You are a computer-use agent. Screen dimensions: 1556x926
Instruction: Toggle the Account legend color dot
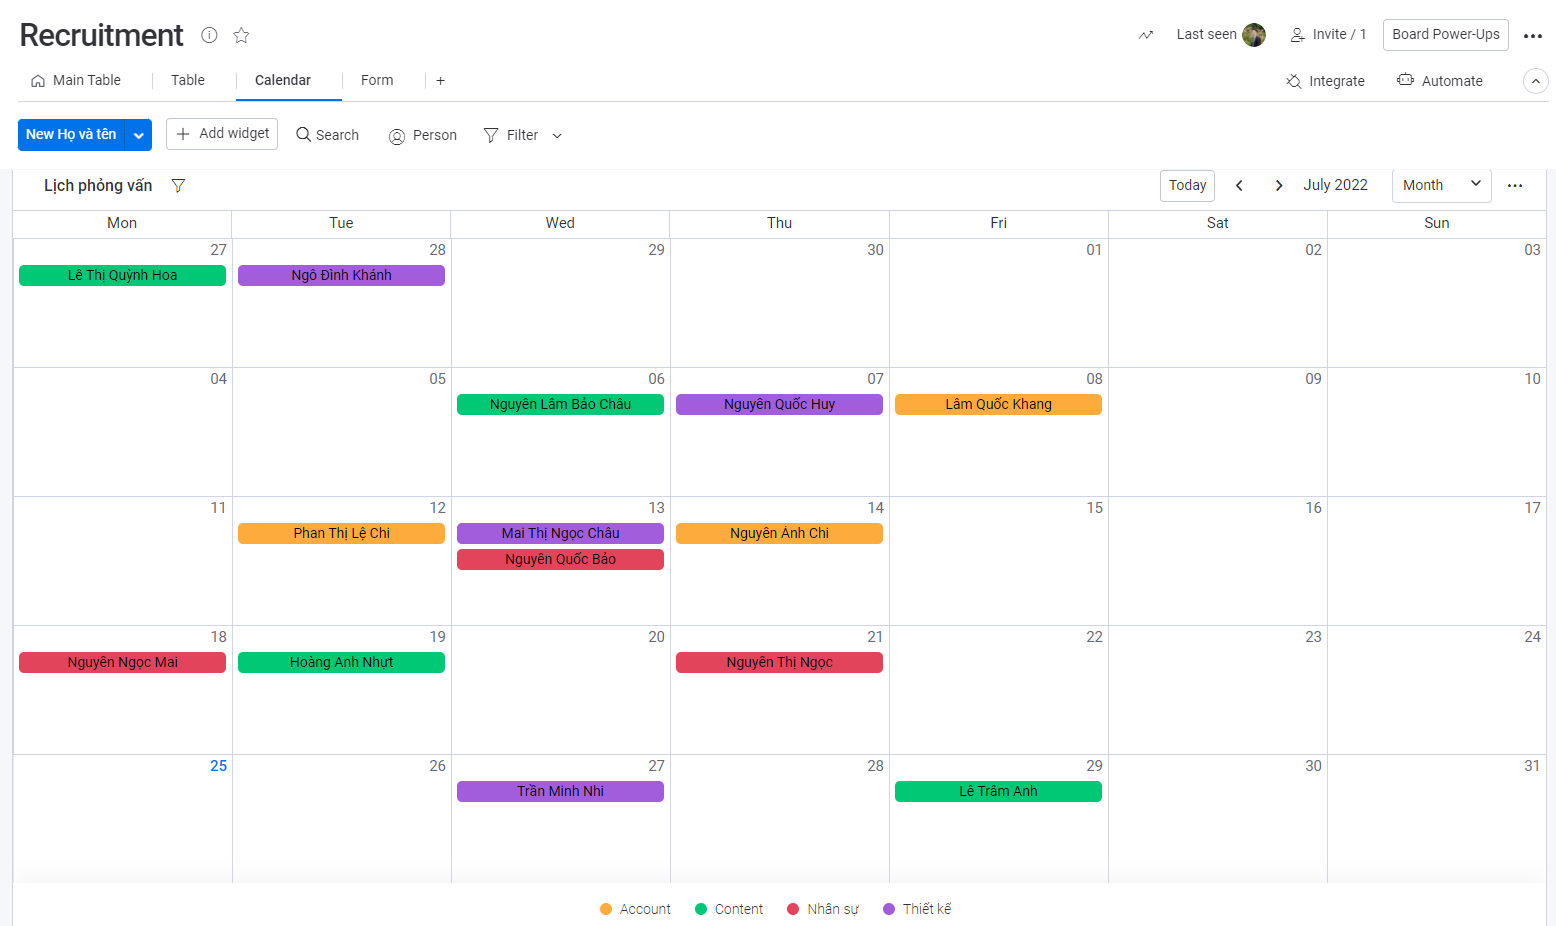click(x=606, y=909)
